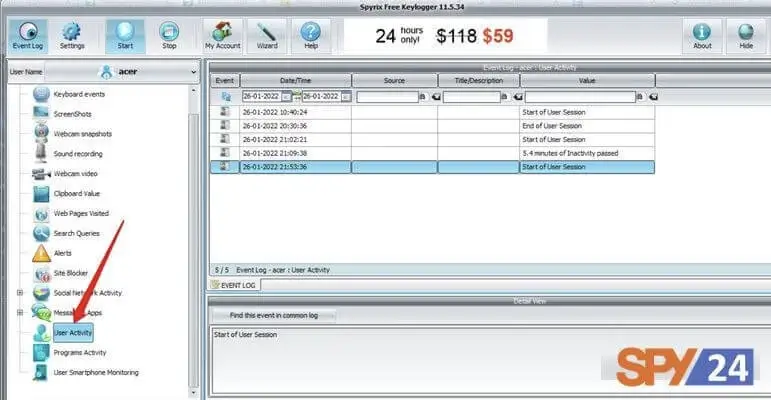Click sidebar scrollbar up arrow
771x400 pixels.
pos(193,91)
